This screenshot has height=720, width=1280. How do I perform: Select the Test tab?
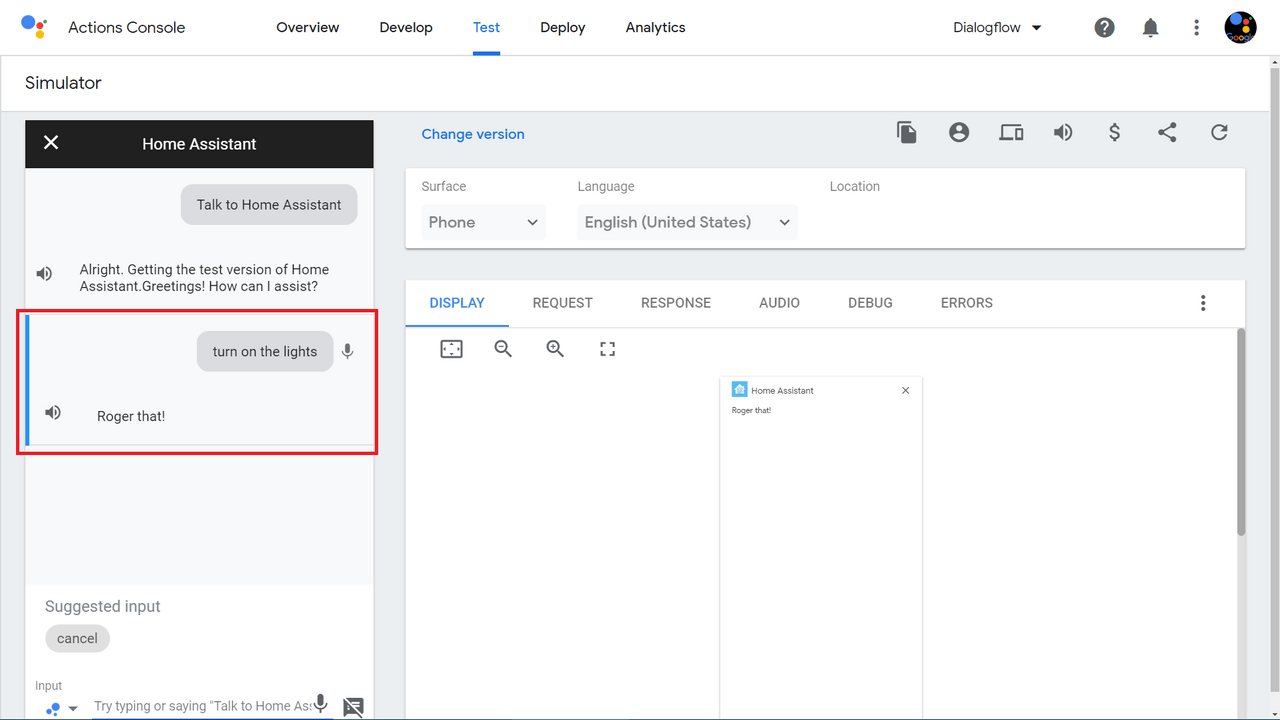pyautogui.click(x=487, y=28)
